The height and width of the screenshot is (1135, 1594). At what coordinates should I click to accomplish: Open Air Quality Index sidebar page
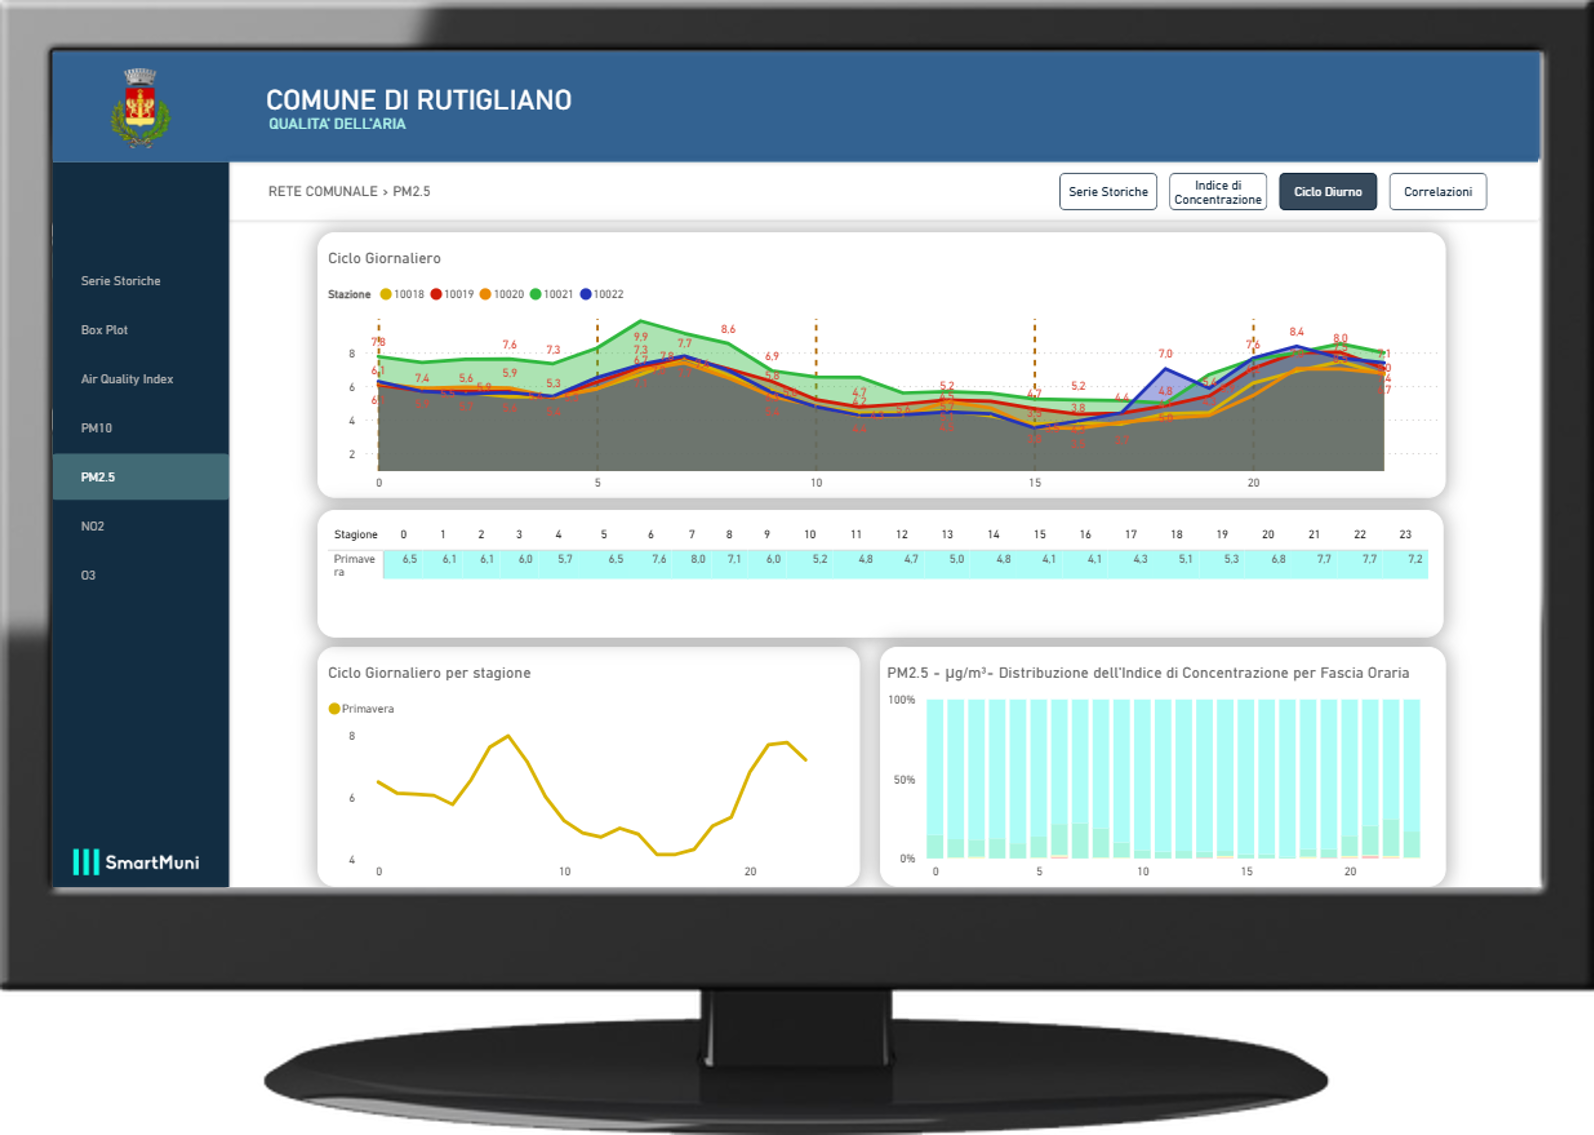127,379
